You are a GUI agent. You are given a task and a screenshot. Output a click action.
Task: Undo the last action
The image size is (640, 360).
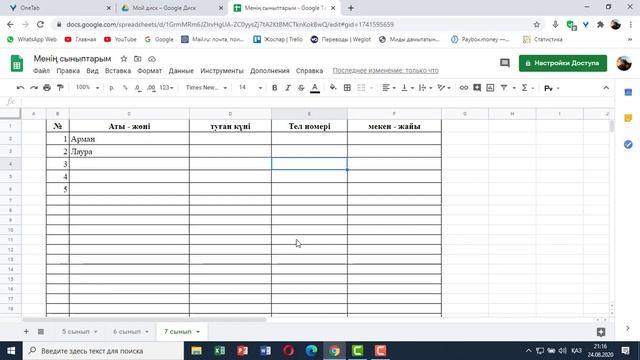coord(20,88)
